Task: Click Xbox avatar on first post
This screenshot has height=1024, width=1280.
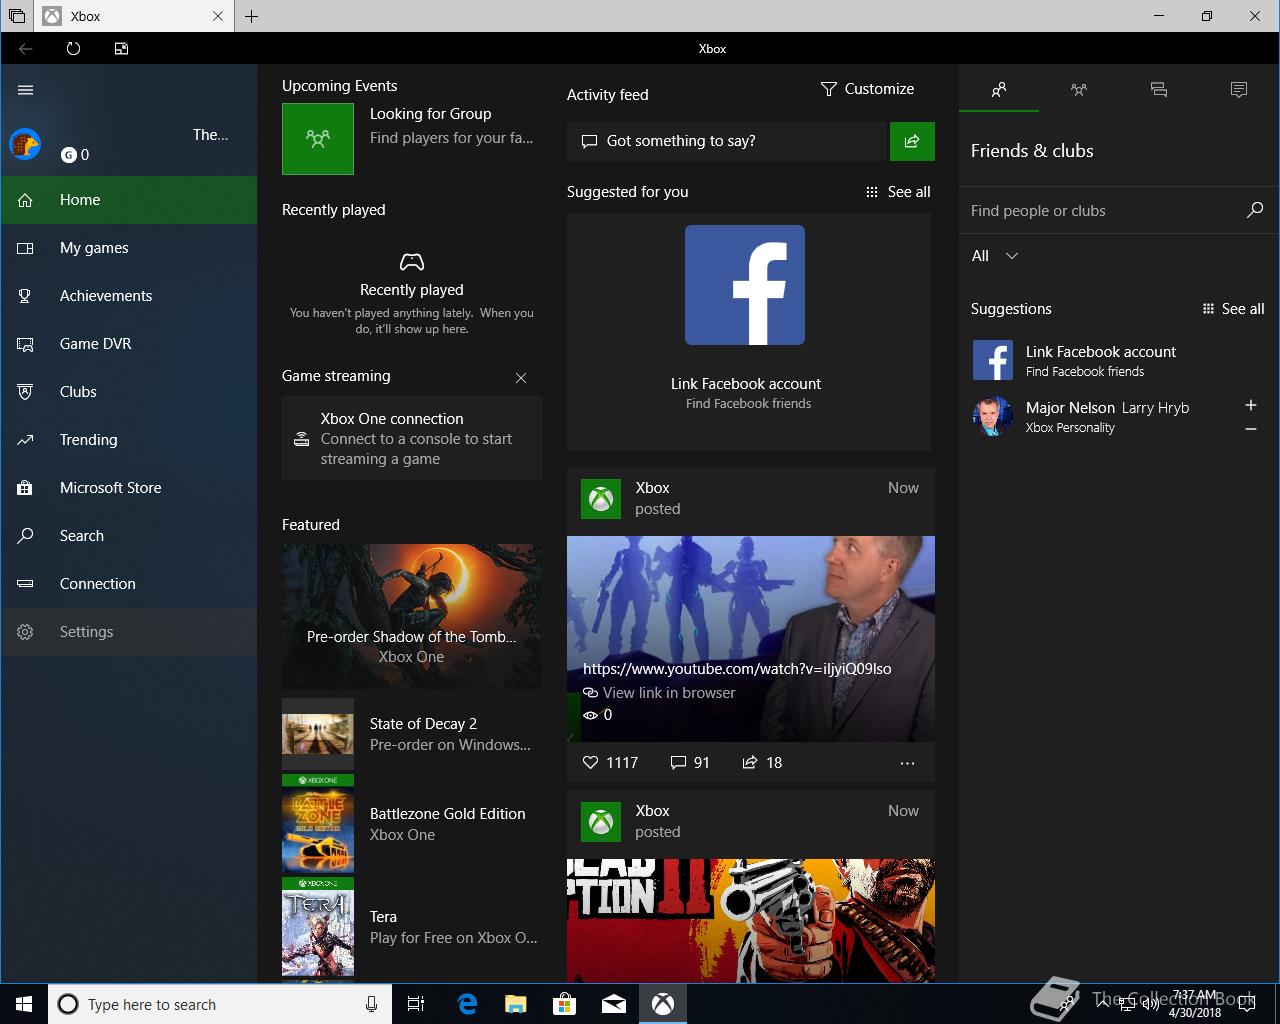Action: (x=601, y=499)
